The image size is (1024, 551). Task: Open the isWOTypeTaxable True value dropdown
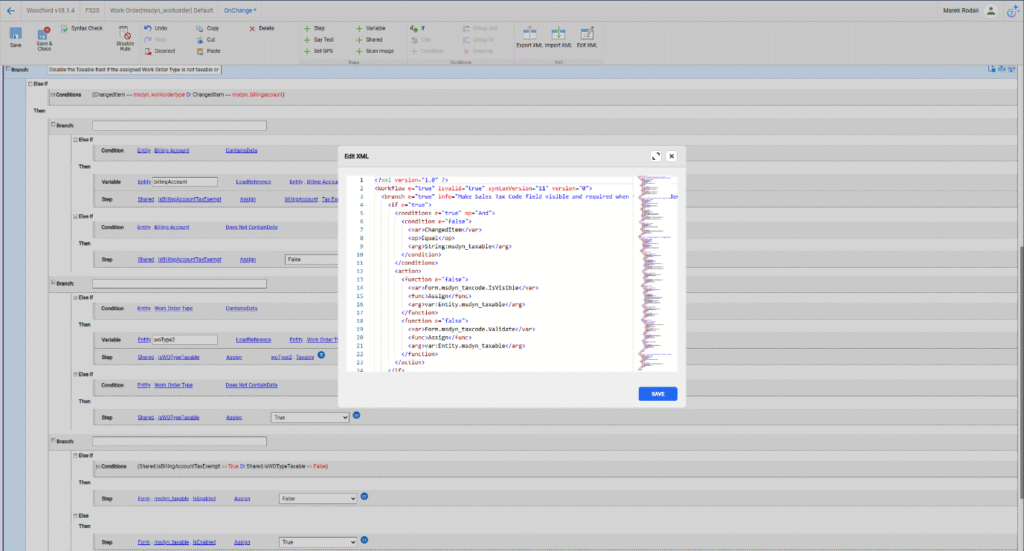309,416
